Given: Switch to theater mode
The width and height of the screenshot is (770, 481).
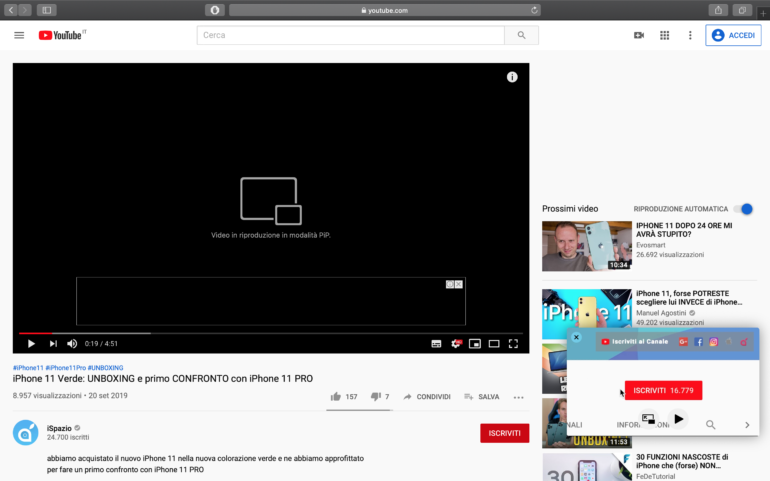Looking at the screenshot, I should (494, 344).
